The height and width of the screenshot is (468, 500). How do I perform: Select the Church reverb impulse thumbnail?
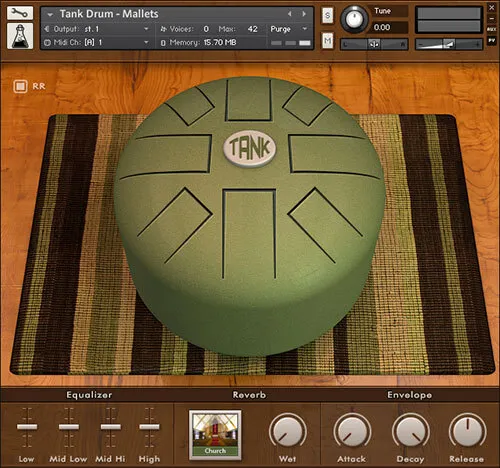[x=215, y=435]
